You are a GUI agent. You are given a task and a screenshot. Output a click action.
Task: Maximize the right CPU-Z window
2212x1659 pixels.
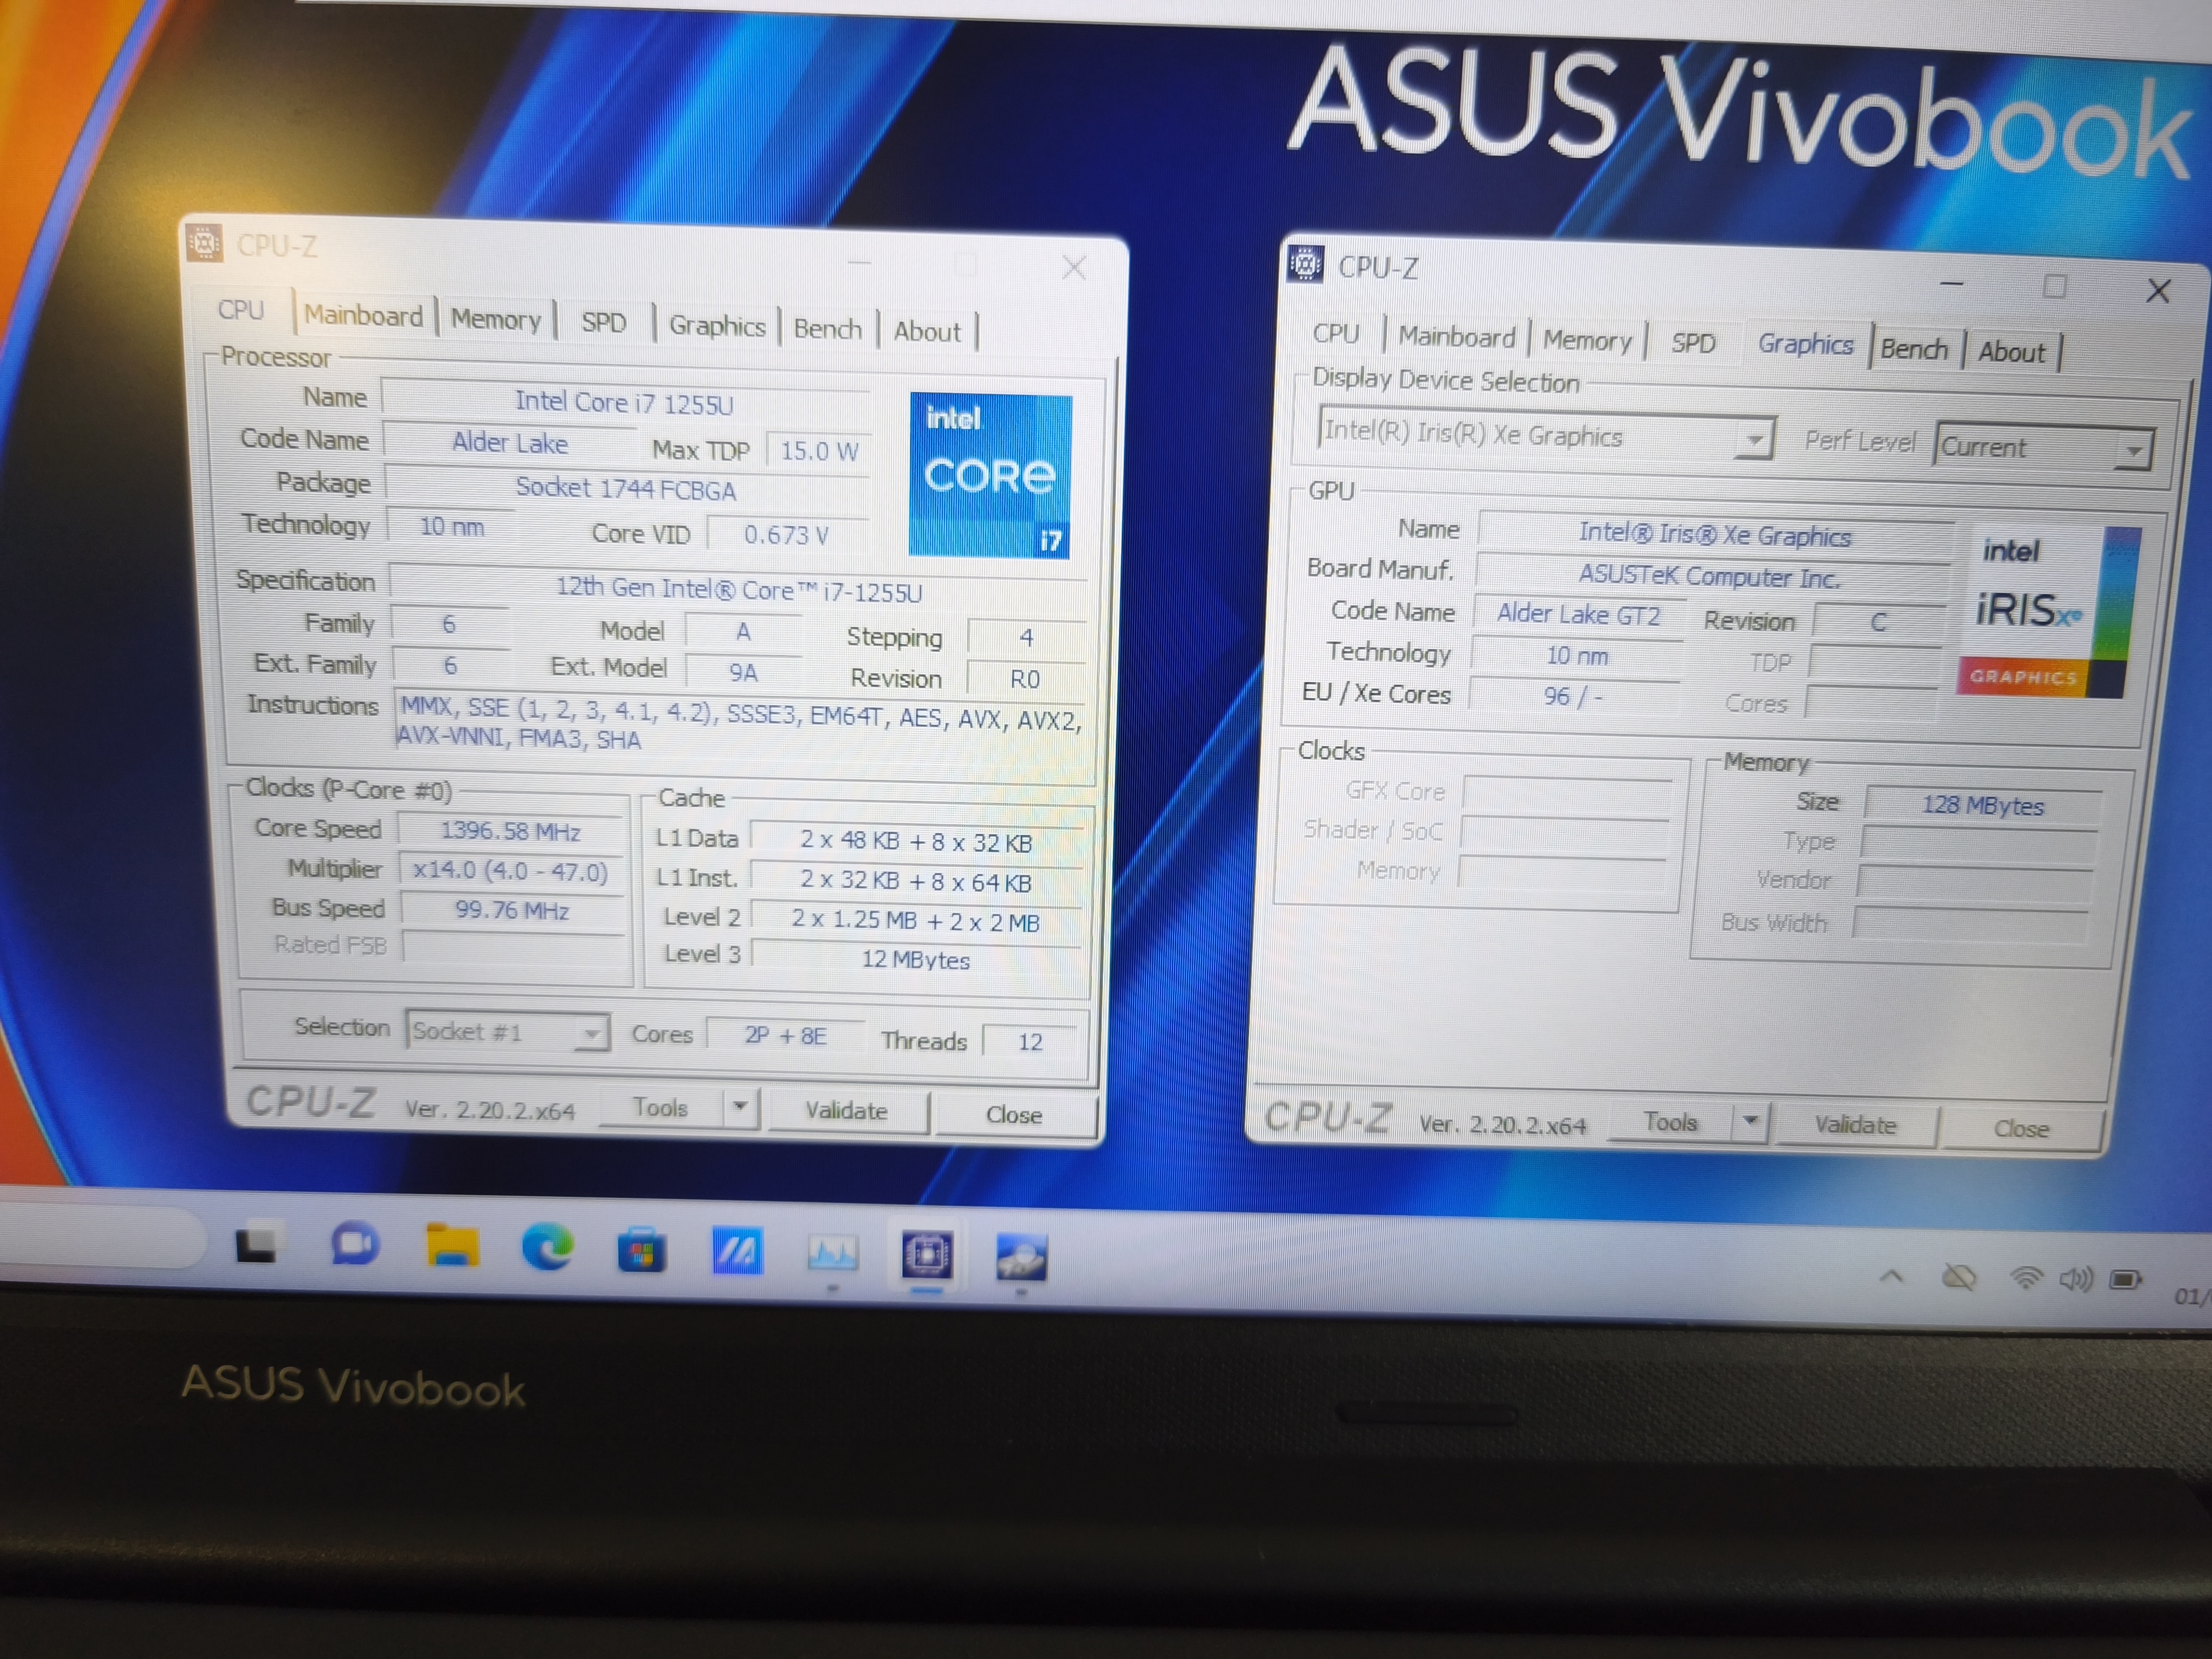click(x=2055, y=287)
